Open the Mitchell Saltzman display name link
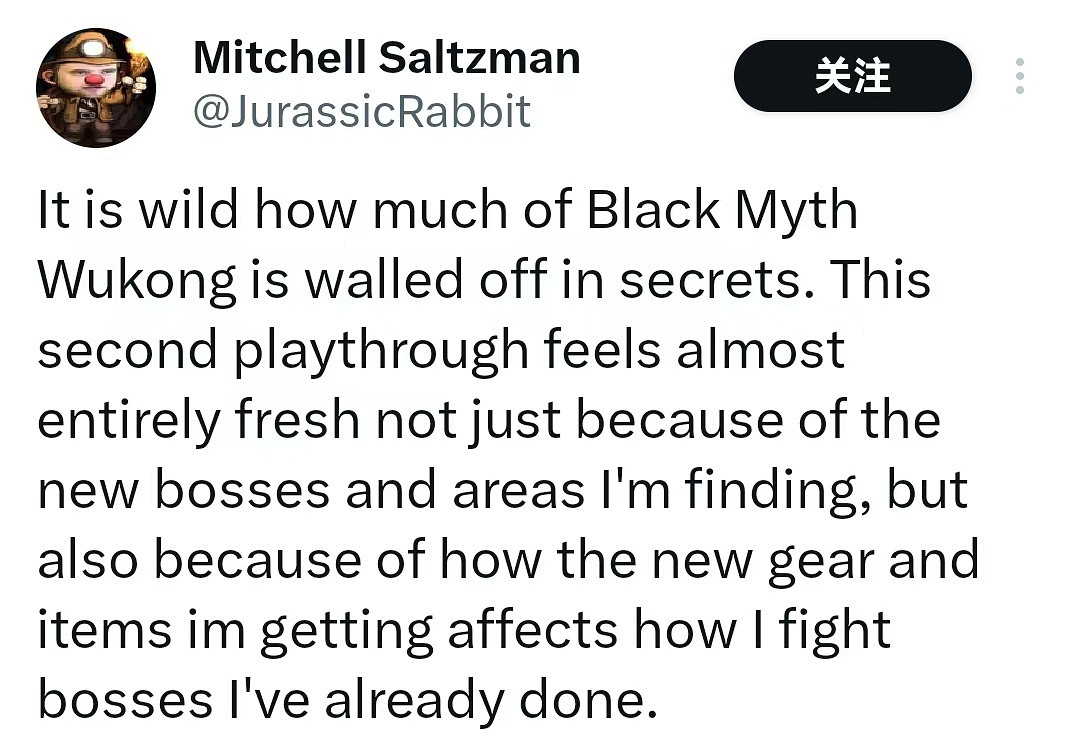The width and height of the screenshot is (1080, 742). pyautogui.click(x=386, y=57)
